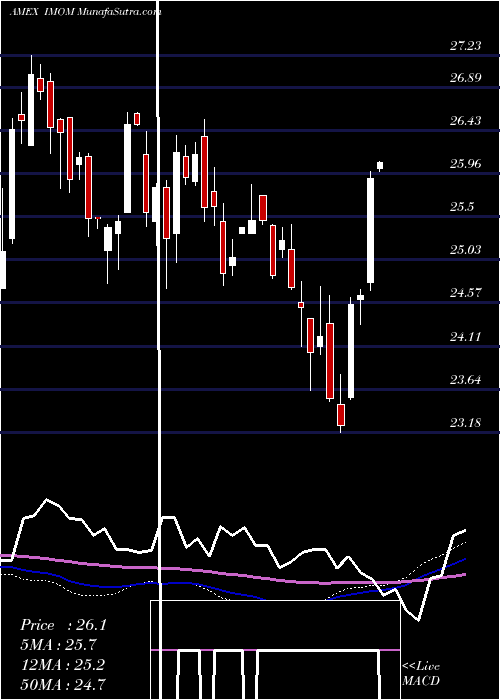The height and width of the screenshot is (700, 500).
Task: Click the 23.18 price axis label
Action: coord(465,422)
